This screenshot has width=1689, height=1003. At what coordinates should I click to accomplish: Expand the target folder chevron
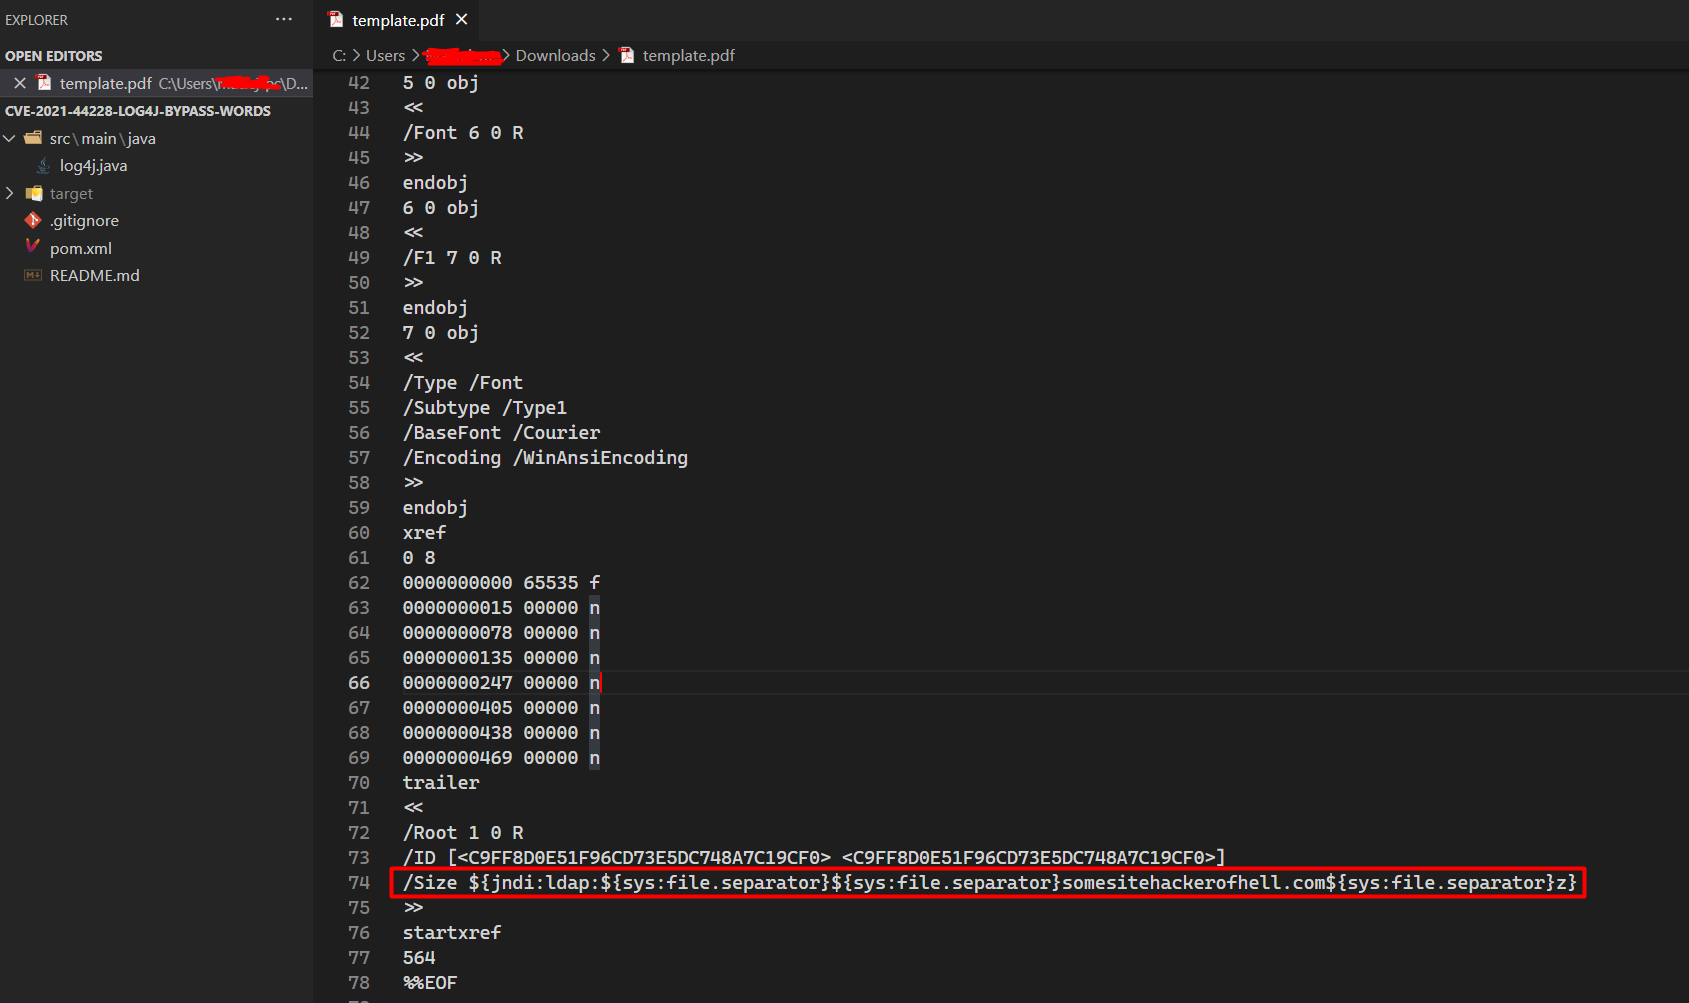pyautogui.click(x=10, y=193)
